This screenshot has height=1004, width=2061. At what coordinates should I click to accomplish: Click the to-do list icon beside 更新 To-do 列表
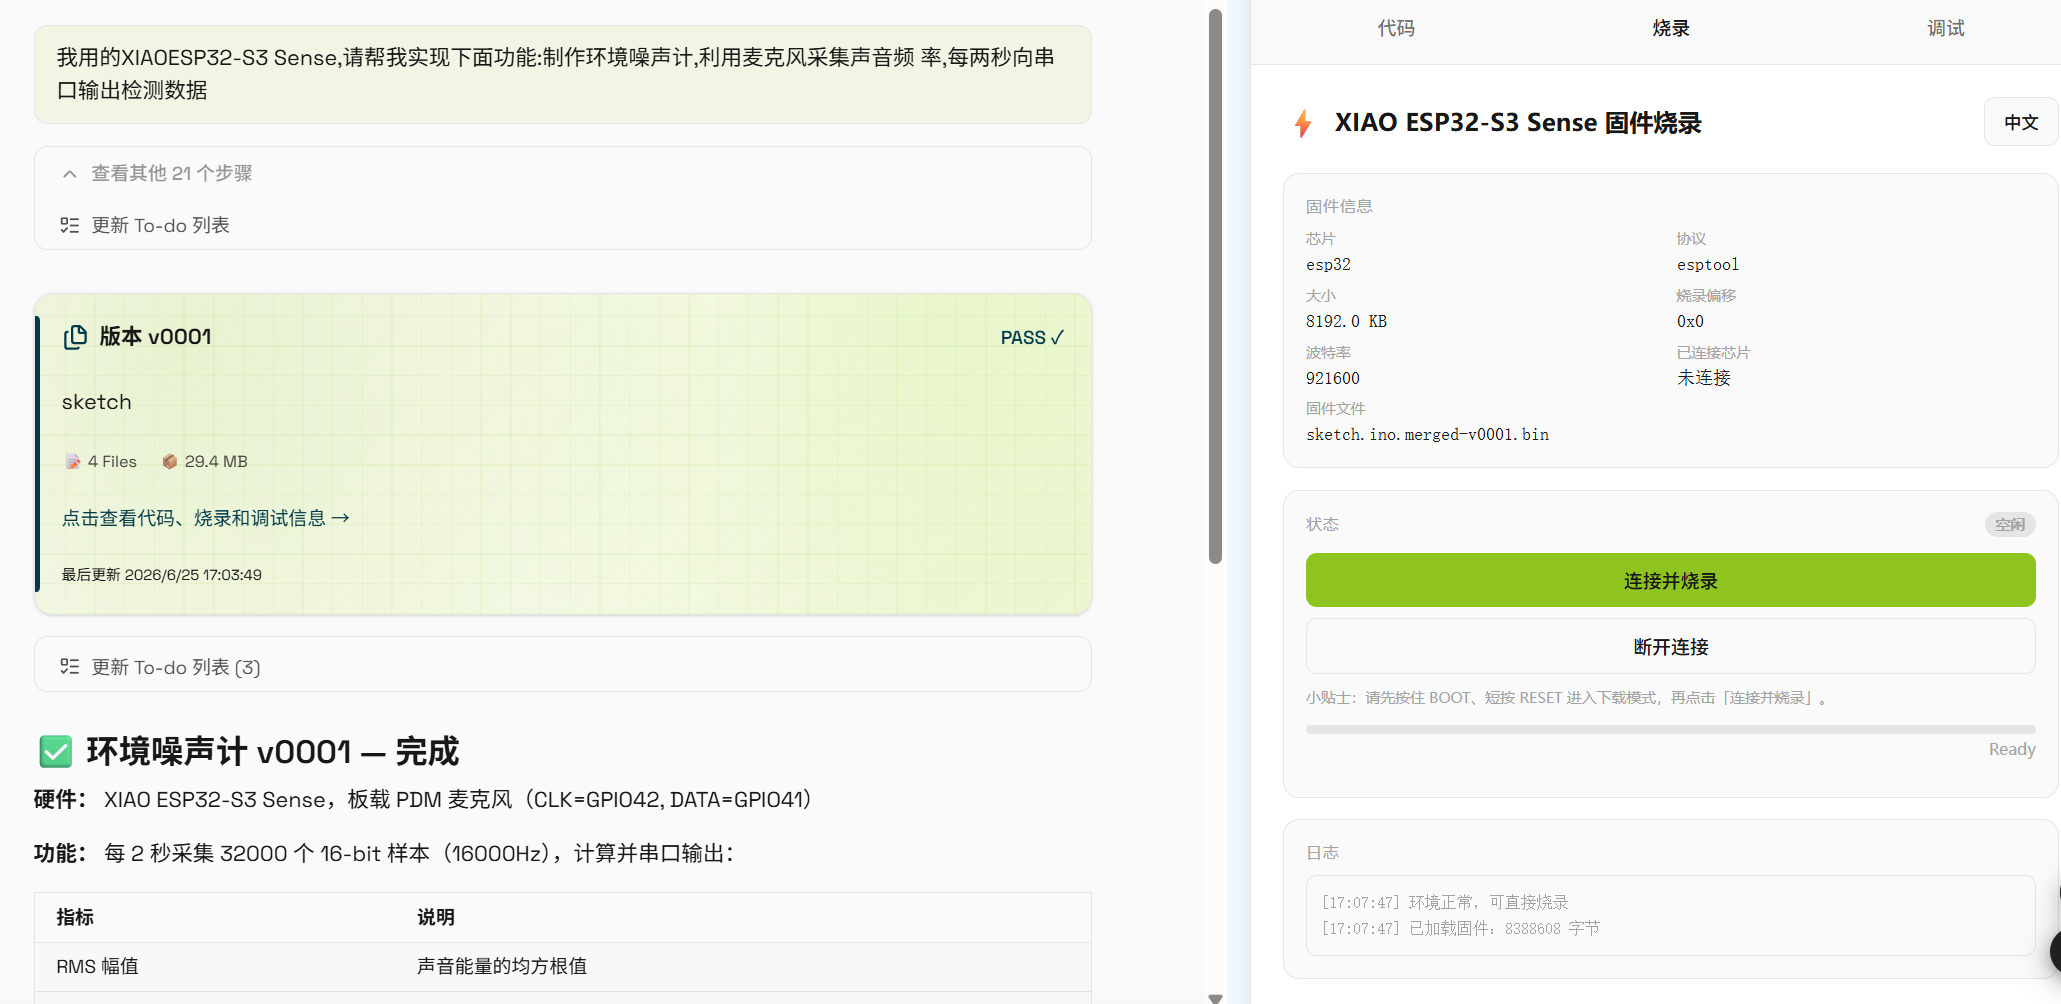point(69,226)
